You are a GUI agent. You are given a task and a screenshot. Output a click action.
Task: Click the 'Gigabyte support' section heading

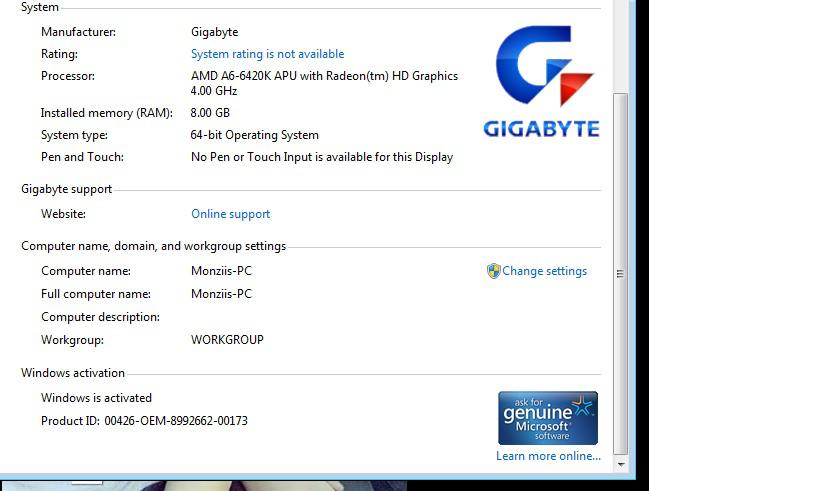pyautogui.click(x=67, y=189)
